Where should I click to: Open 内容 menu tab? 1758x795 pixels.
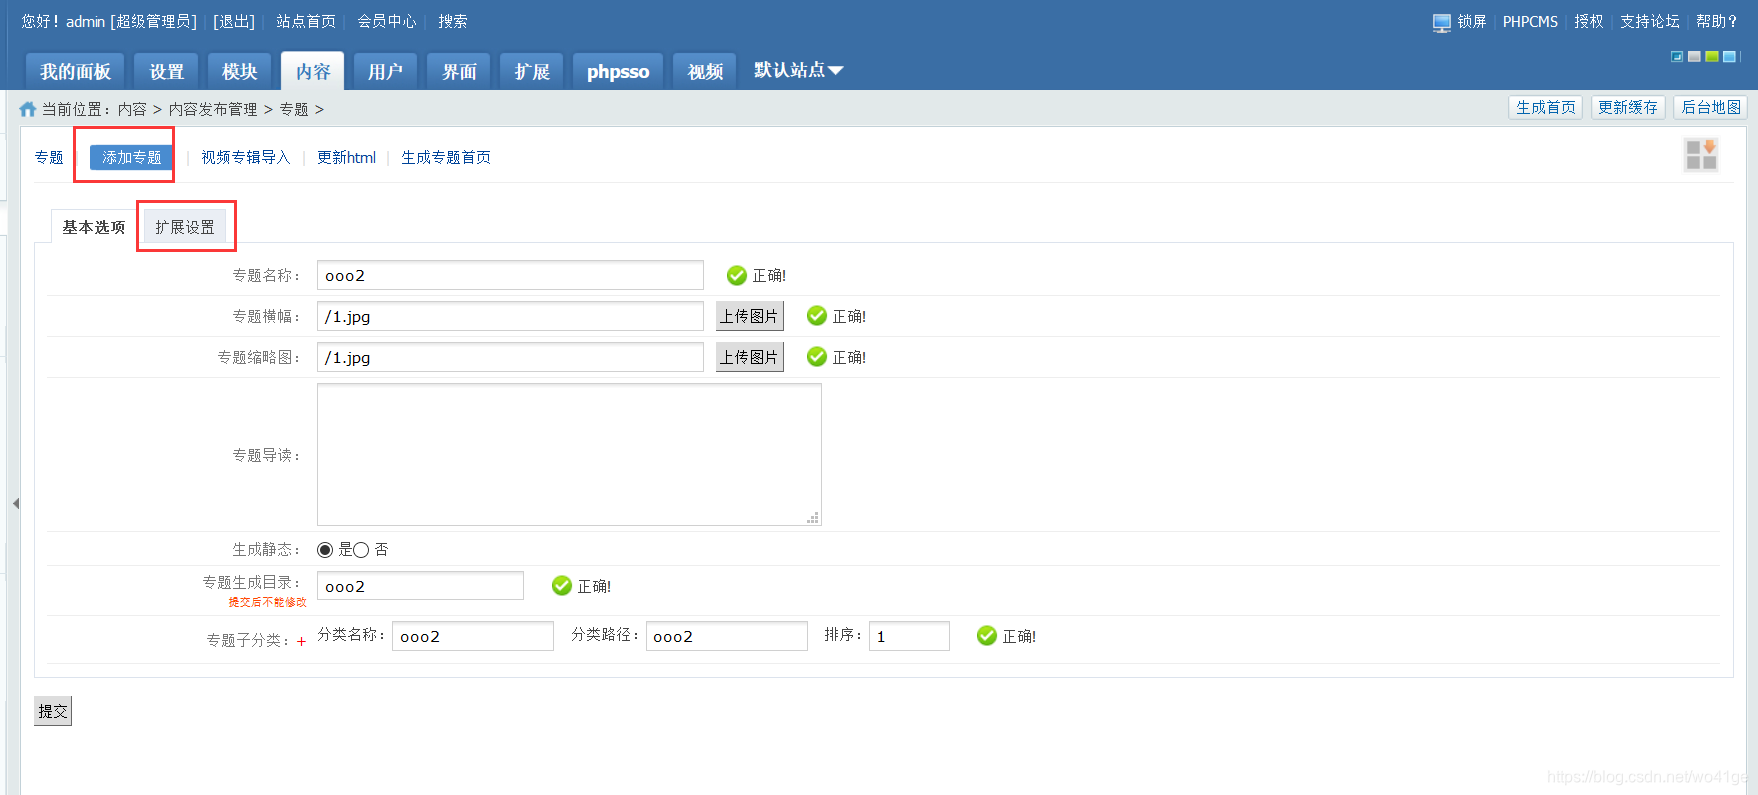click(312, 71)
